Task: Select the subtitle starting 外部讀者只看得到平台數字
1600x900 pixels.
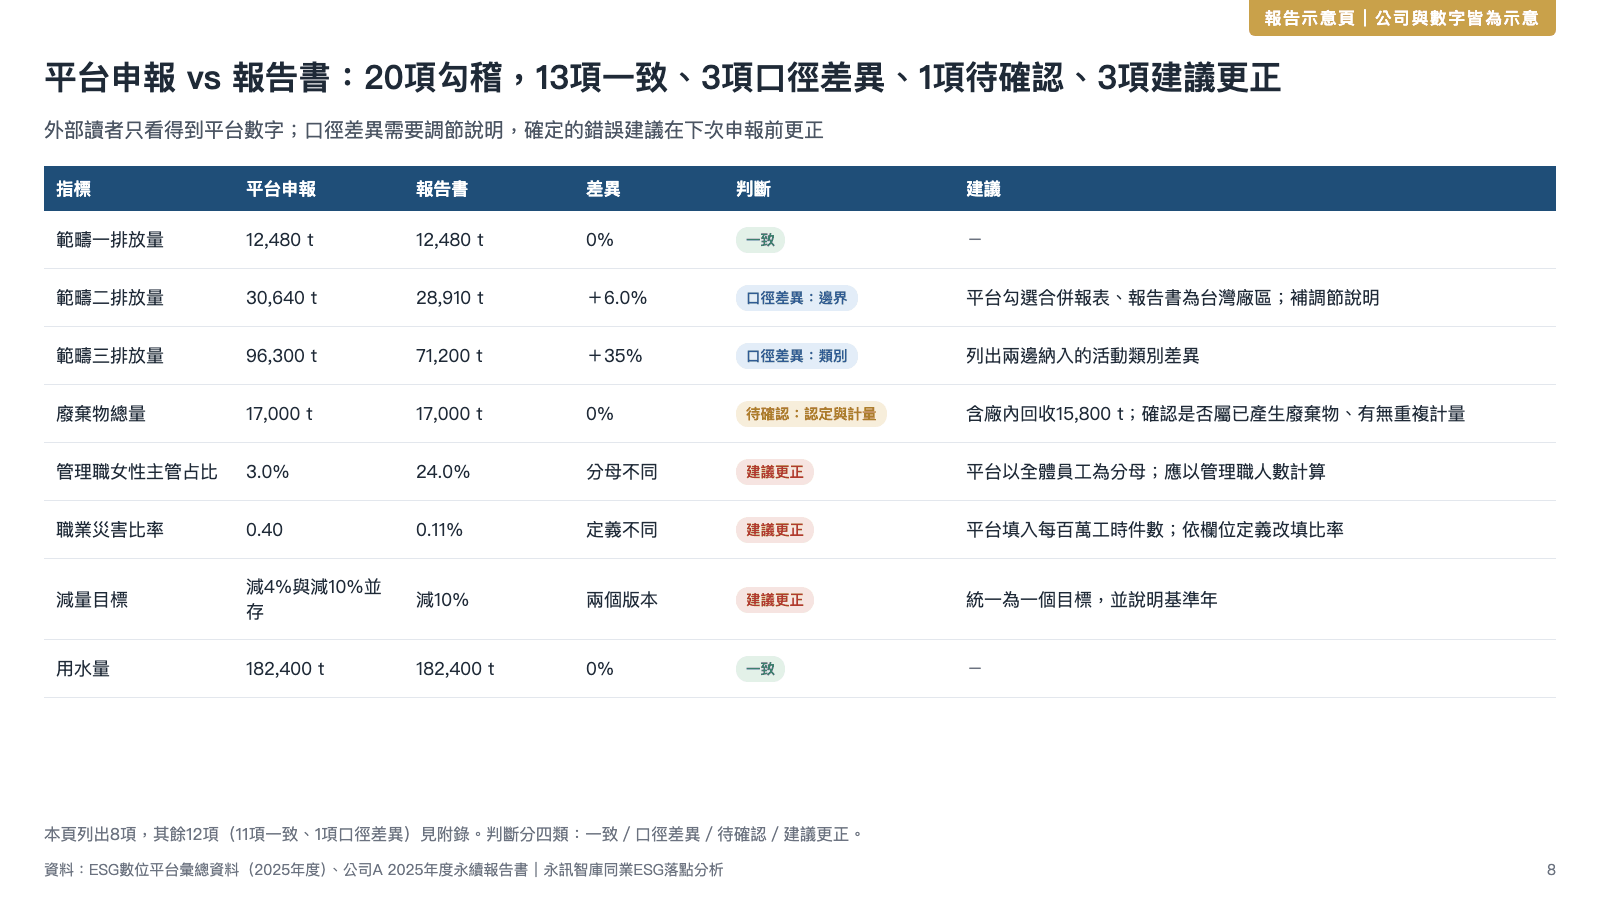Action: tap(434, 130)
